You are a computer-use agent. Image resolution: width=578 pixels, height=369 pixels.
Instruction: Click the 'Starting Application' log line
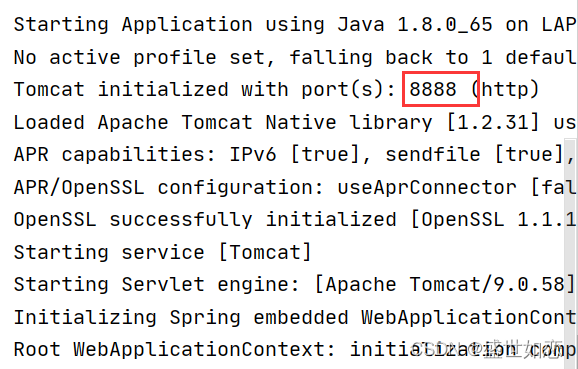click(x=295, y=25)
